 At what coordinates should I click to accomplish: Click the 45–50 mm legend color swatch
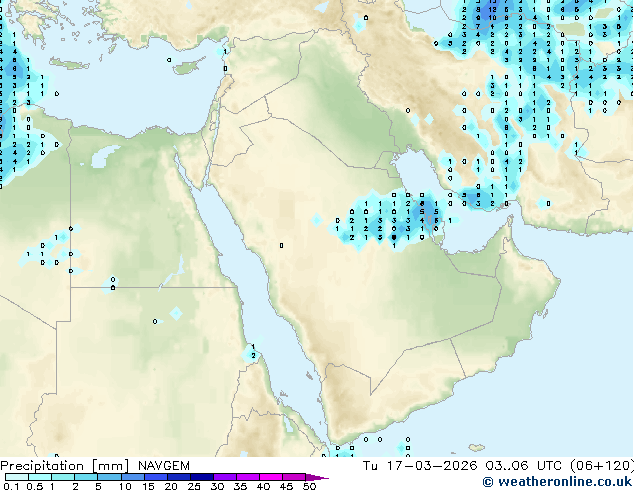click(x=294, y=477)
